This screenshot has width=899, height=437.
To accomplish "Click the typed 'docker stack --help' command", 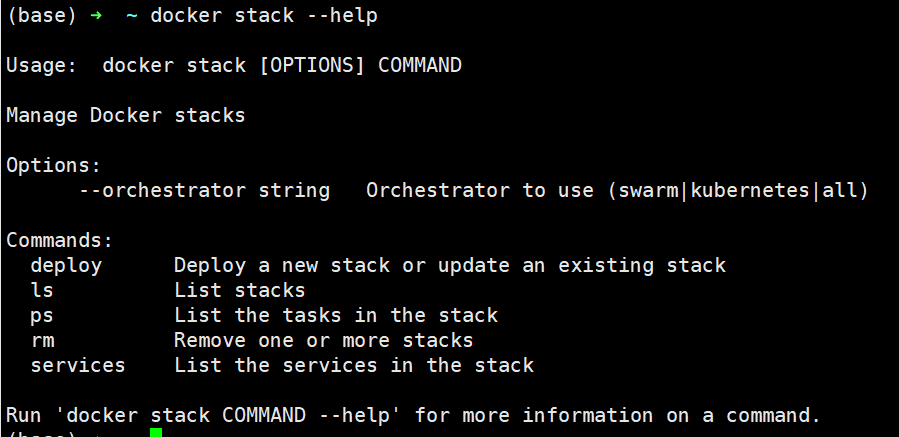I will 264,16.
